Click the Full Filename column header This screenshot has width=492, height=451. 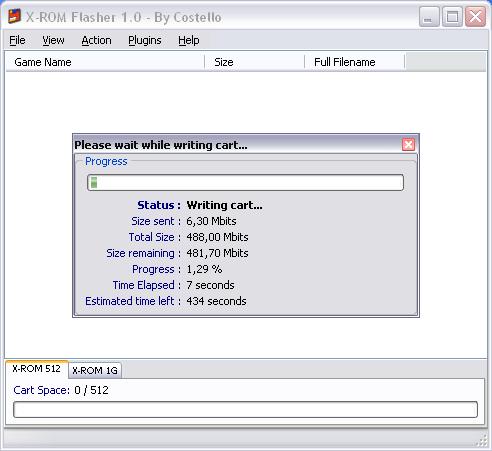click(x=355, y=62)
